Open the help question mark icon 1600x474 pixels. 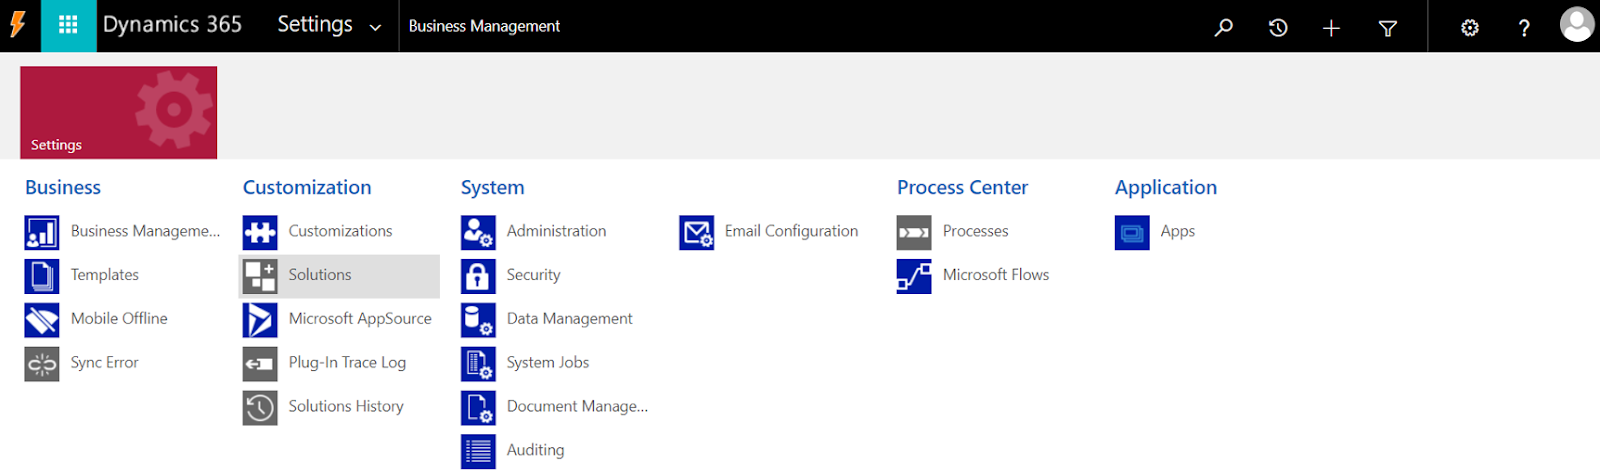click(1524, 28)
